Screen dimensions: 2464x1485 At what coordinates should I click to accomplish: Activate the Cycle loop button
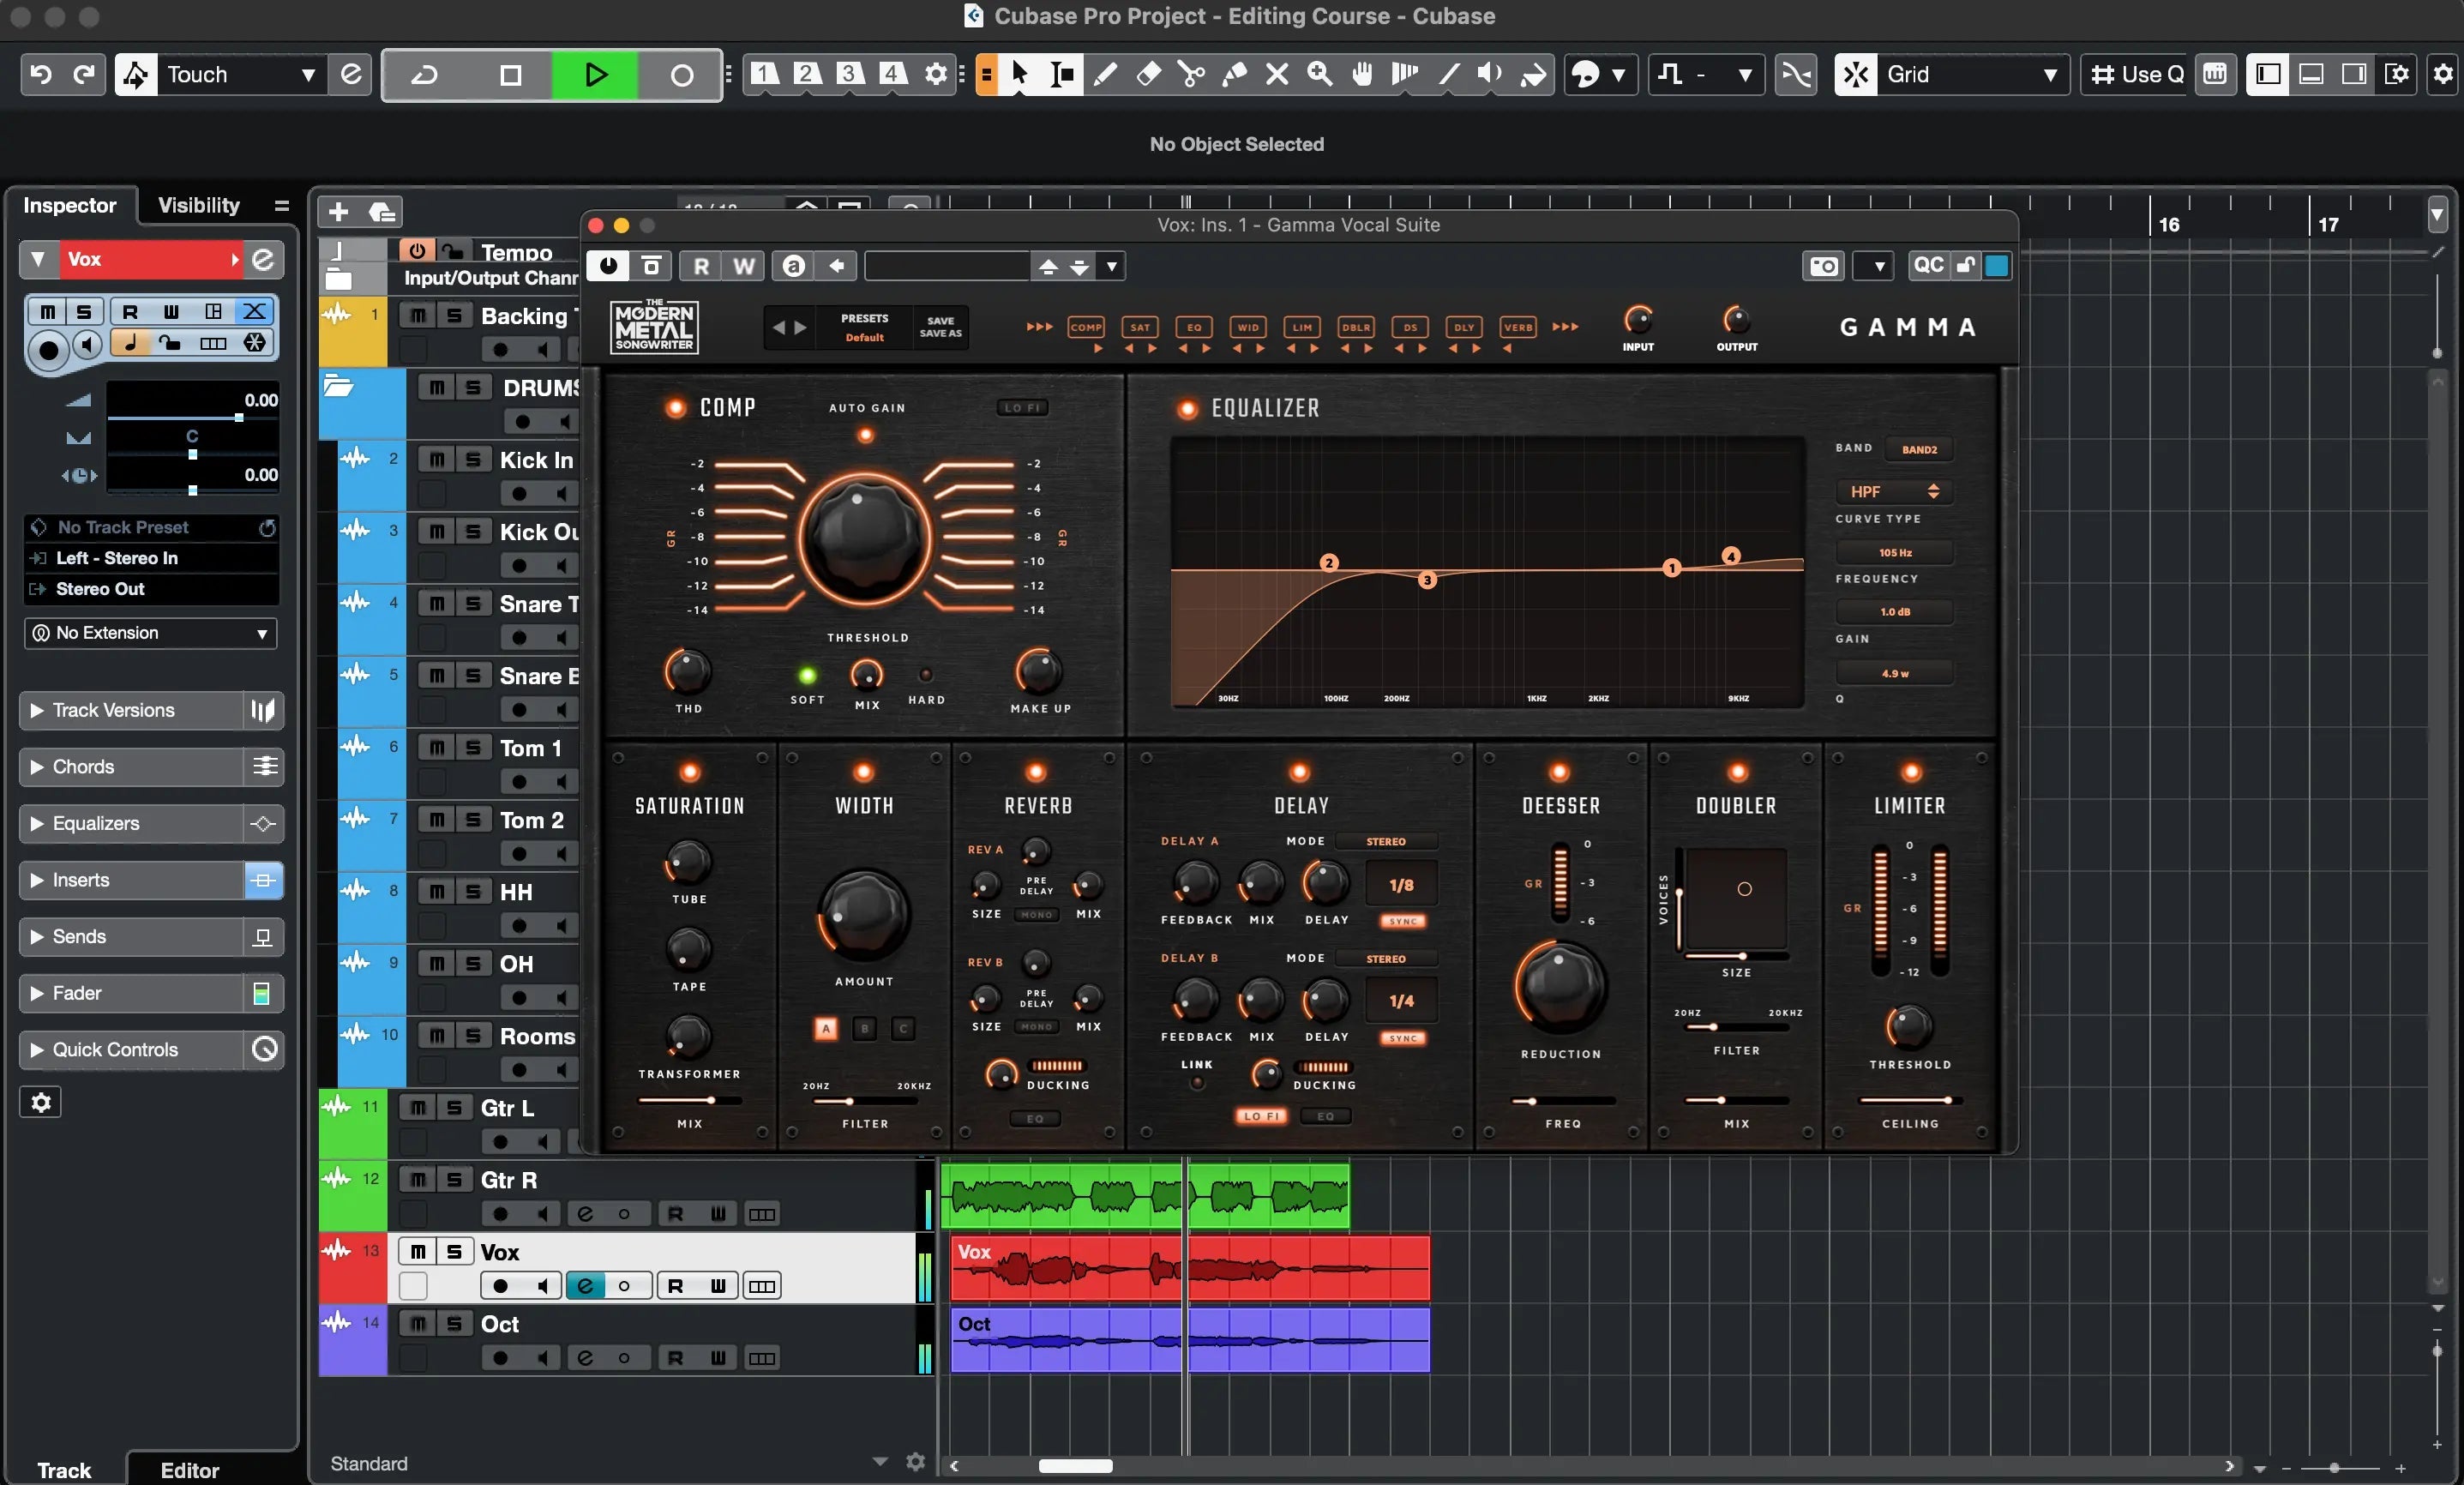[425, 75]
